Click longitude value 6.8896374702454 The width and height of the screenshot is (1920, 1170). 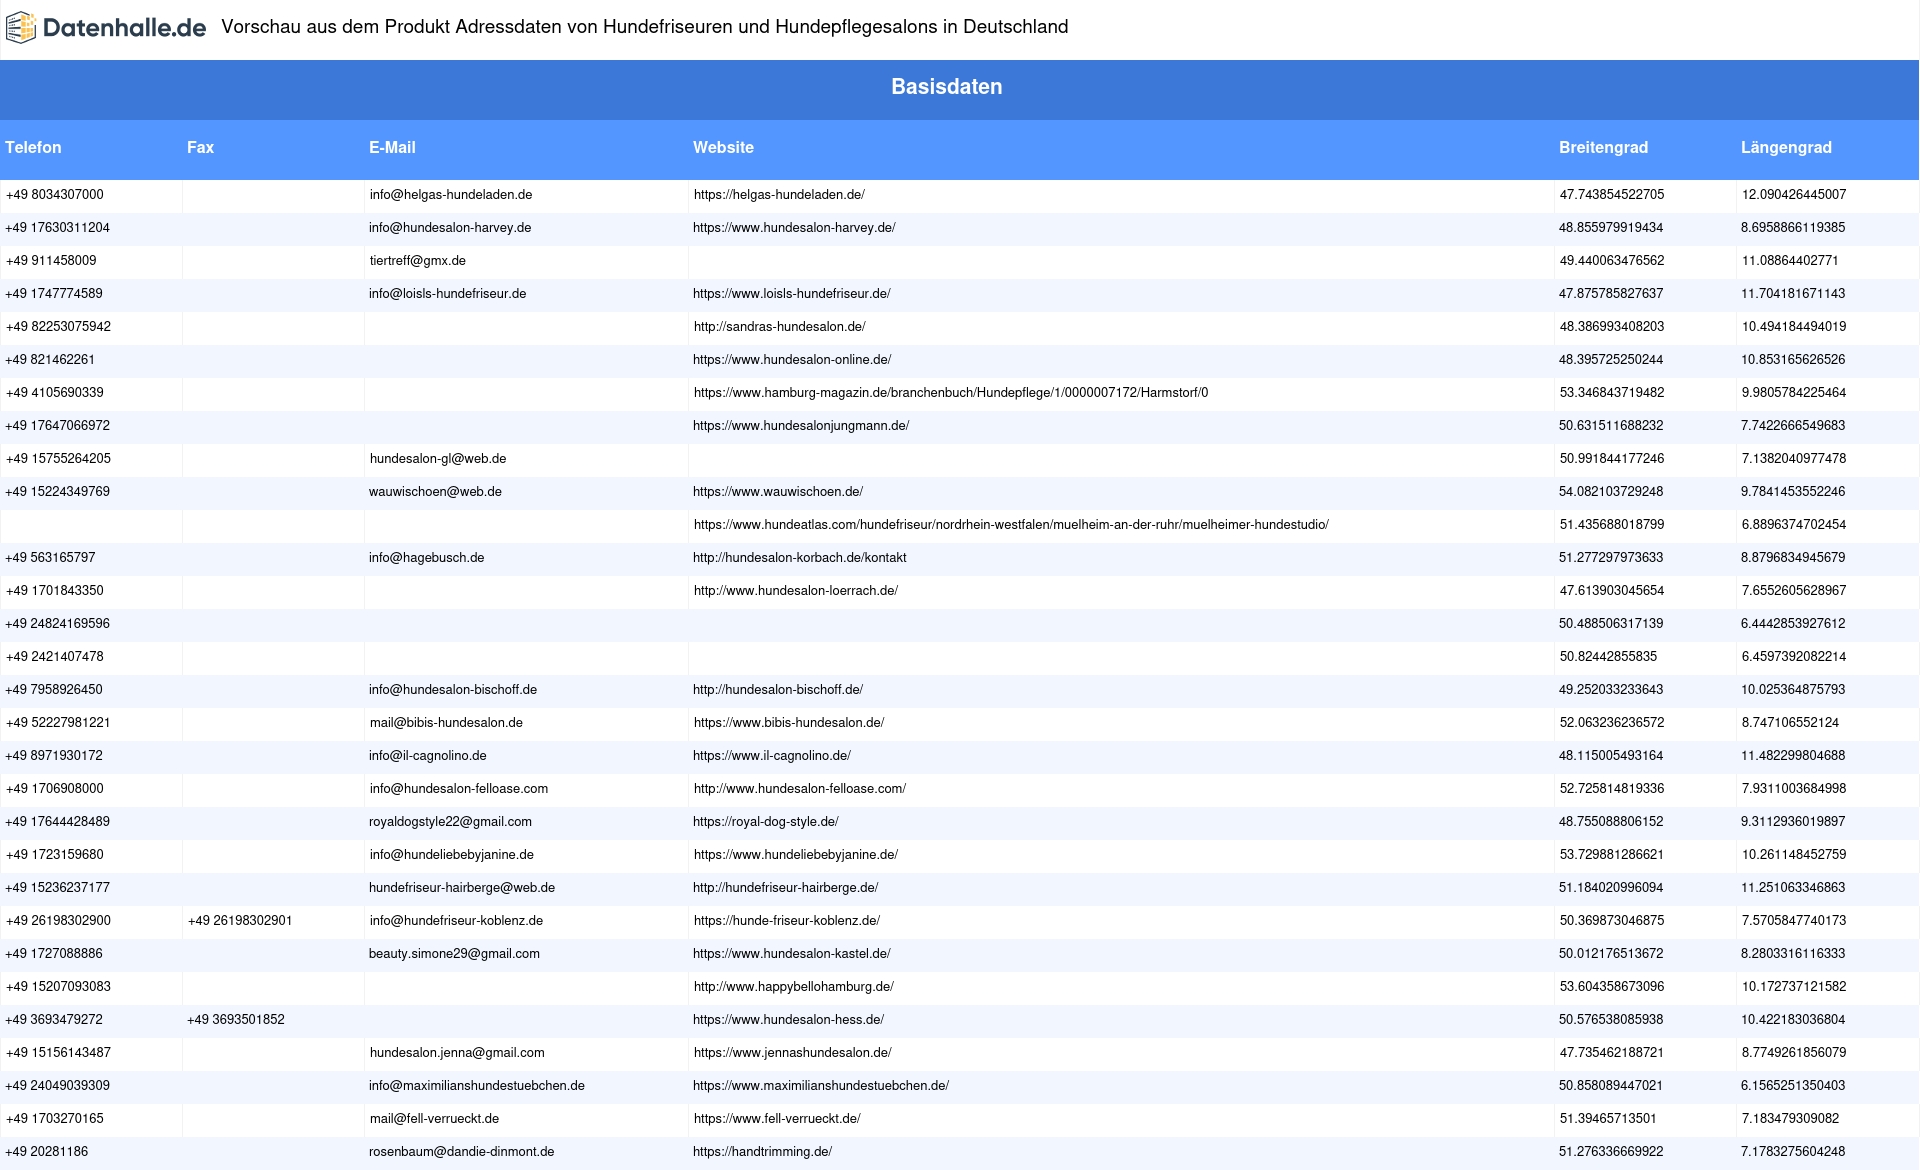click(x=1794, y=525)
